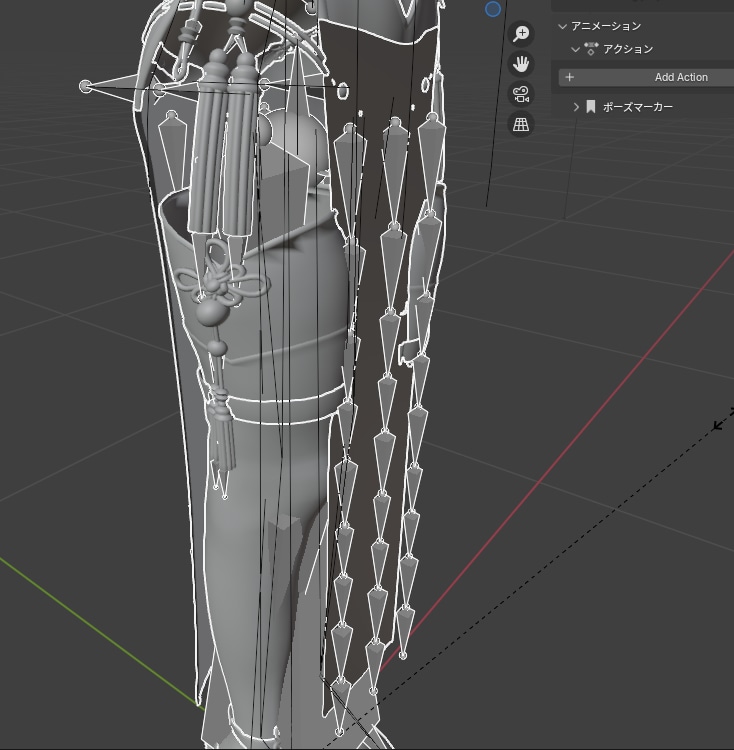Image resolution: width=734 pixels, height=750 pixels.
Task: Click the Add Action button
Action: click(x=646, y=77)
